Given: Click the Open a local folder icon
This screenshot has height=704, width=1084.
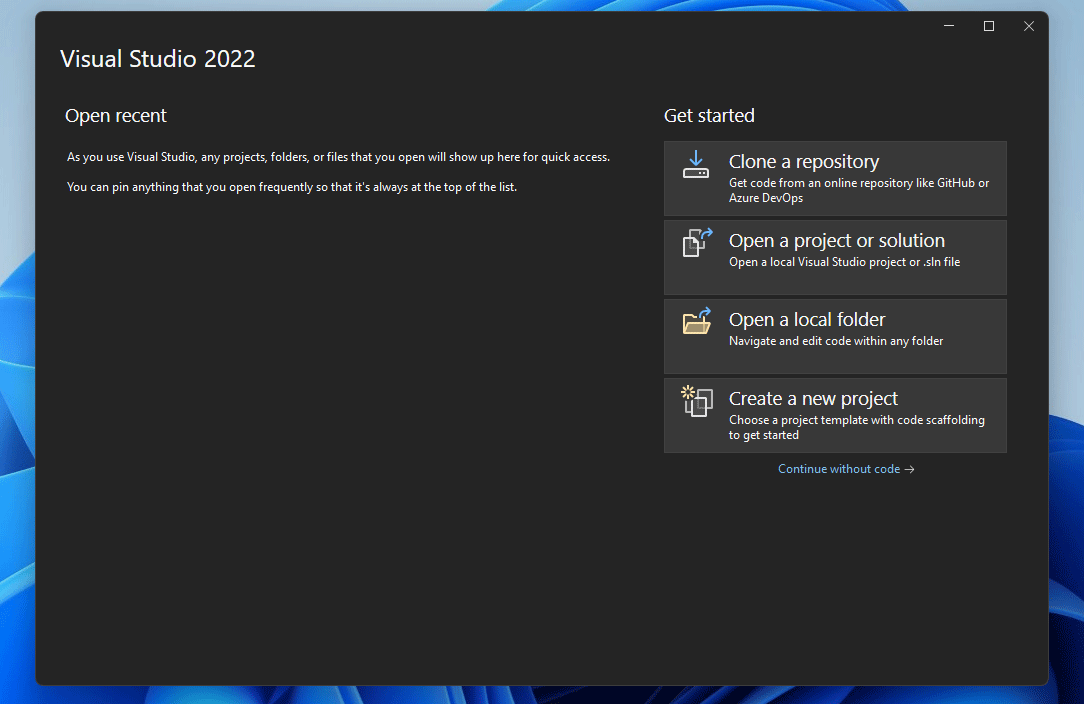Looking at the screenshot, I should click(x=697, y=322).
